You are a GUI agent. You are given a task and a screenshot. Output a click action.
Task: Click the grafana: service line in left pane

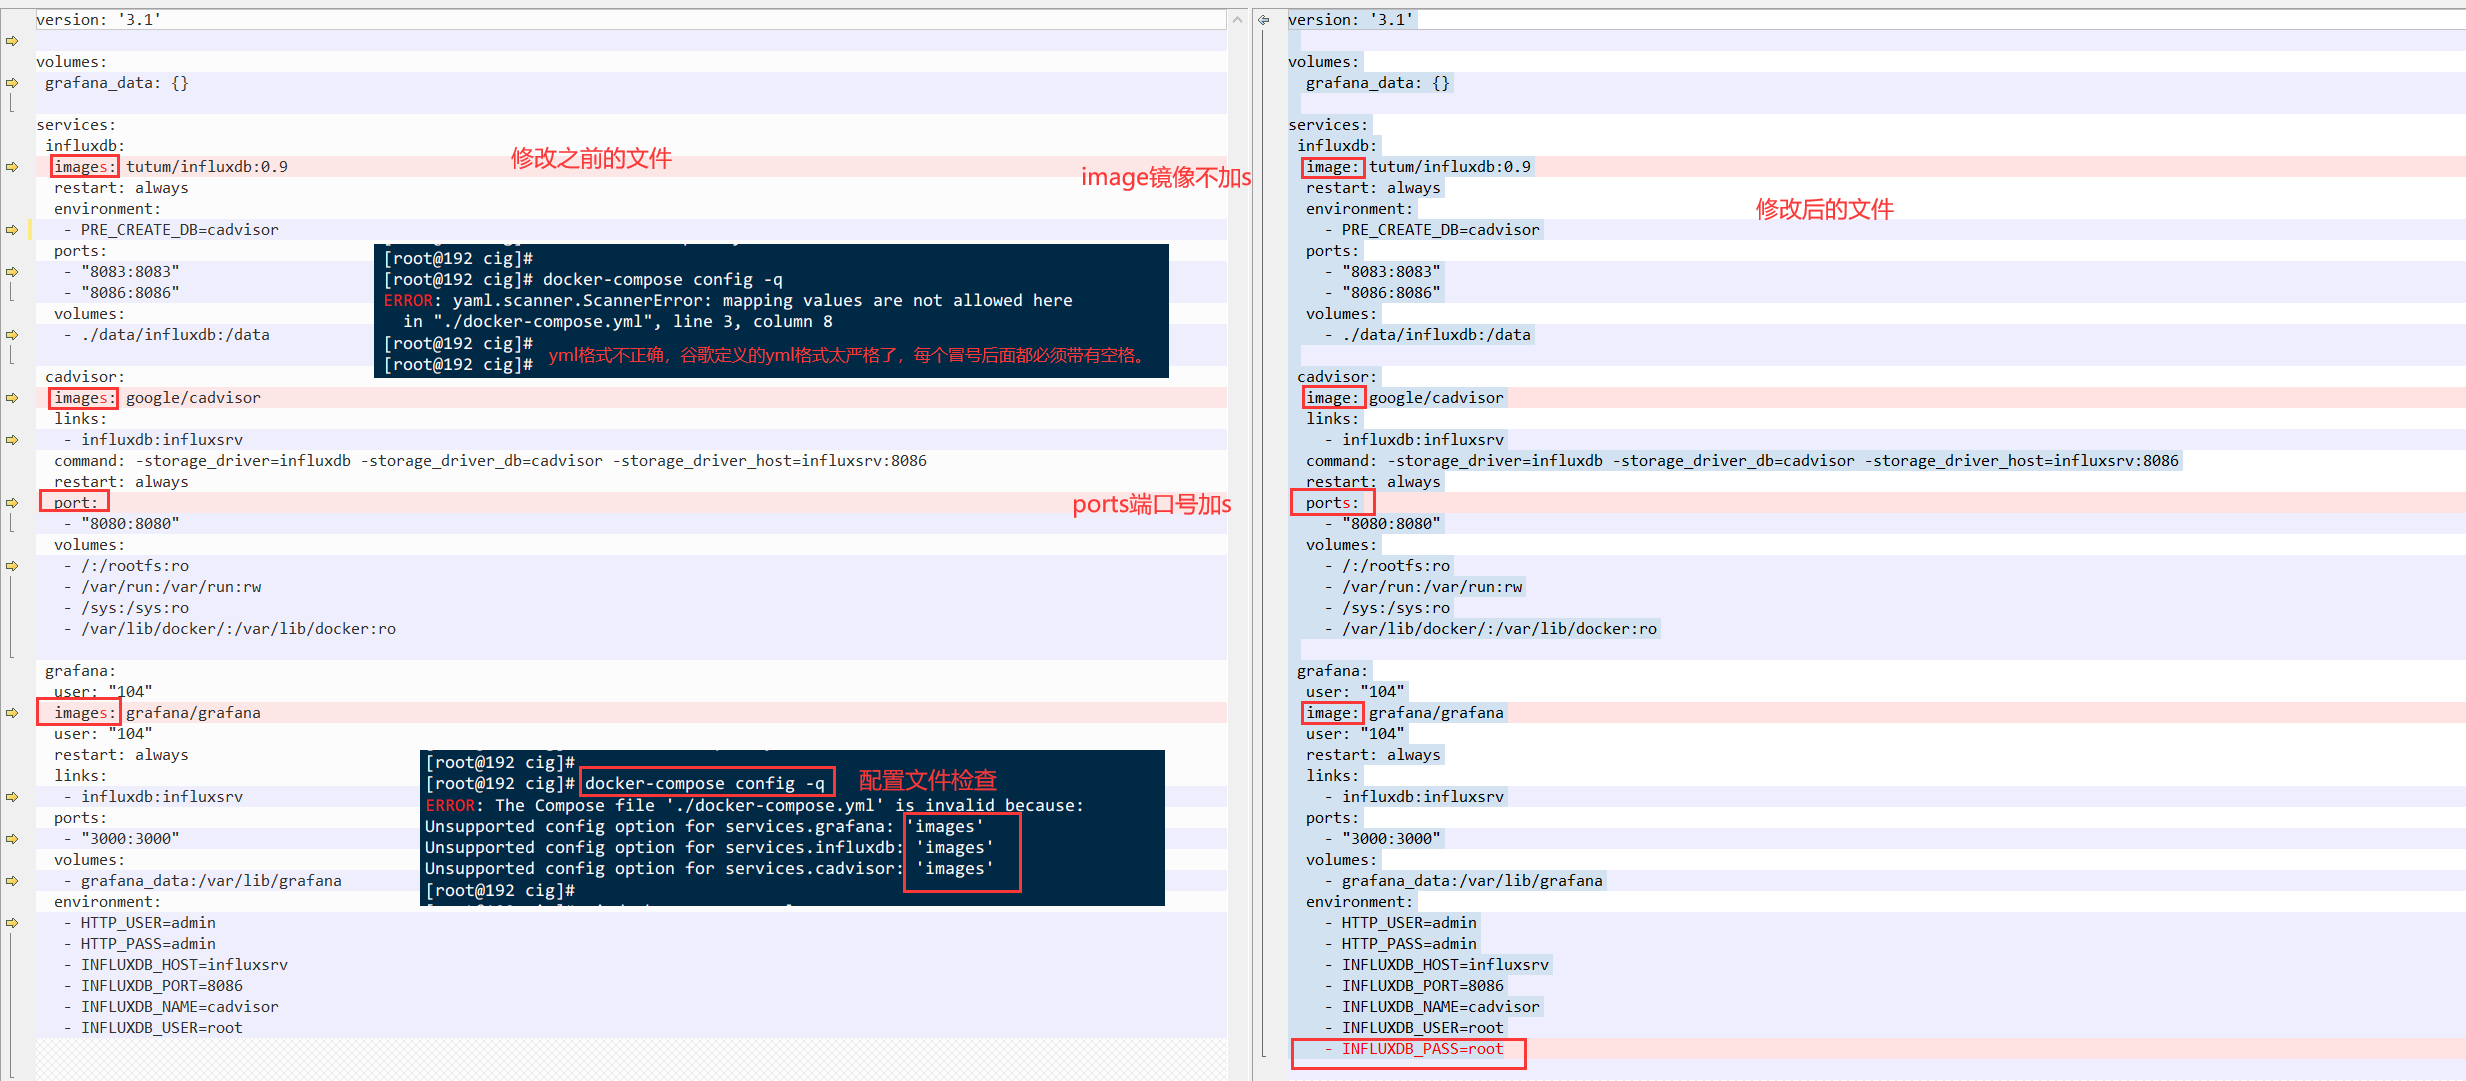point(80,671)
